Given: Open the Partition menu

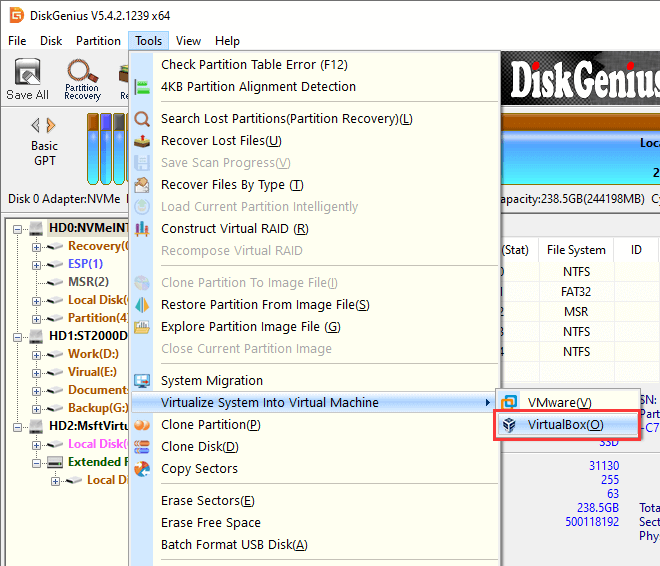Looking at the screenshot, I should [x=98, y=41].
